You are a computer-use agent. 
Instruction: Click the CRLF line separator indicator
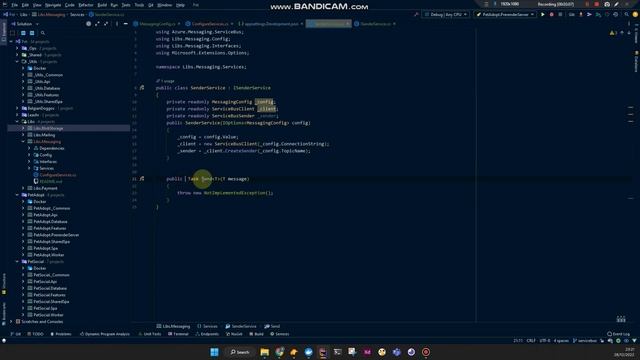tap(531, 340)
